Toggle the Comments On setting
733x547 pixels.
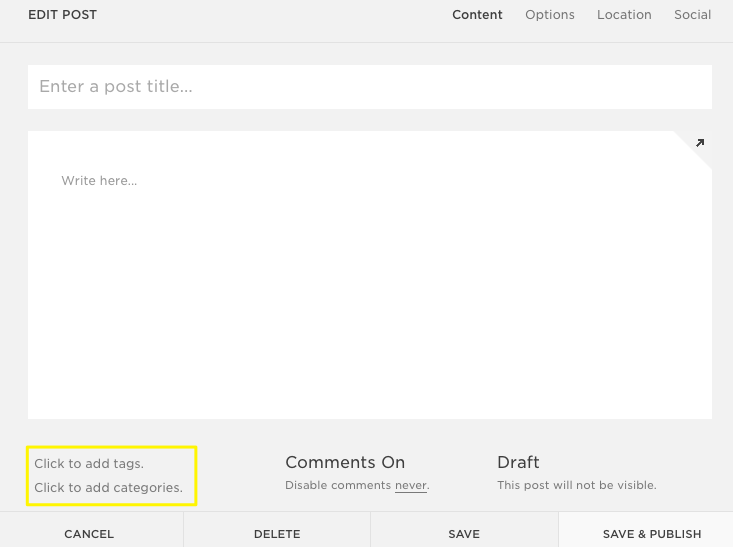coord(345,462)
